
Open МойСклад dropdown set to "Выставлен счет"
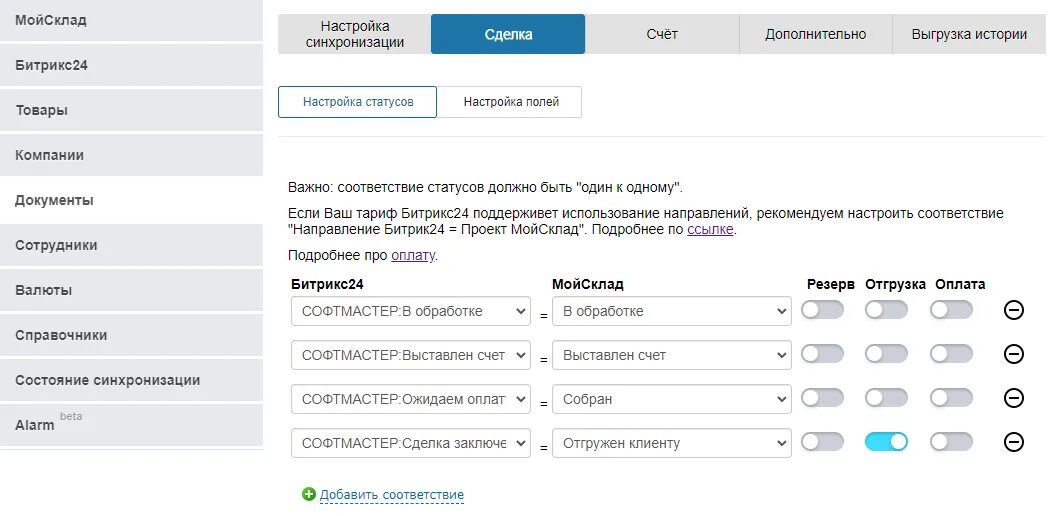tap(672, 355)
